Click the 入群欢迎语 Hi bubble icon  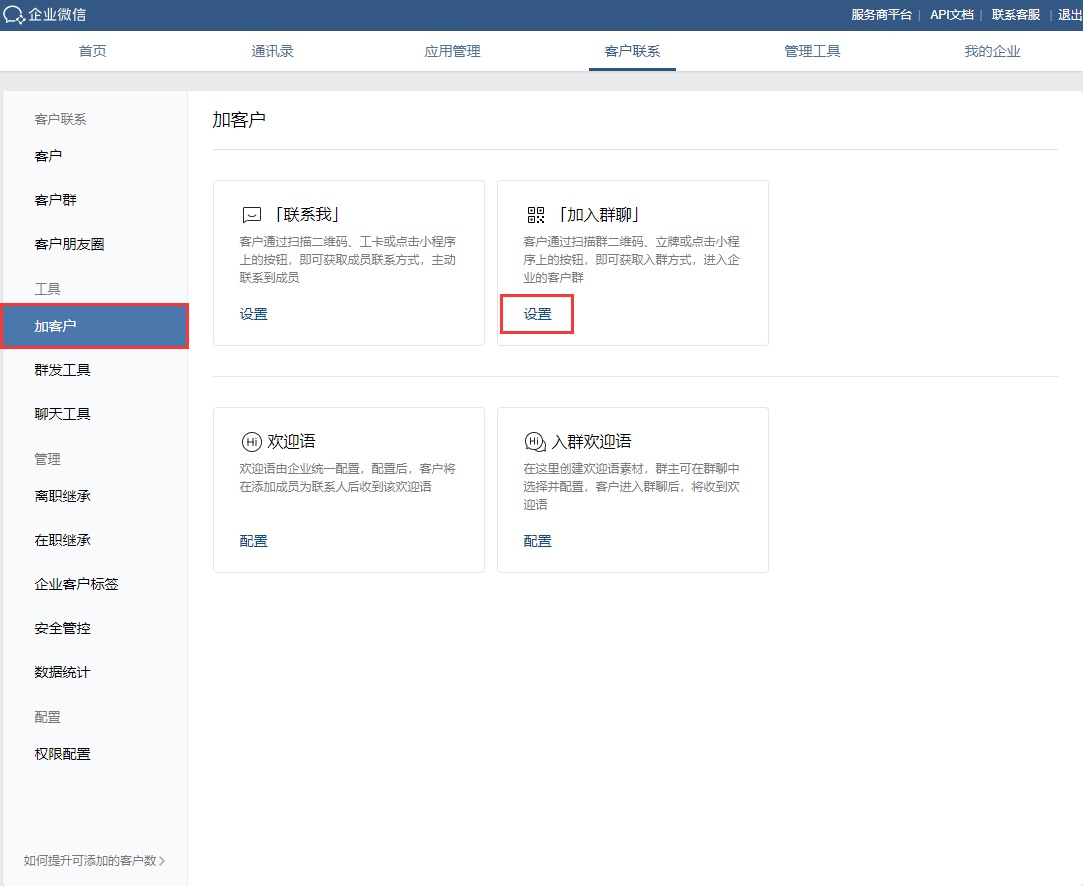536,442
